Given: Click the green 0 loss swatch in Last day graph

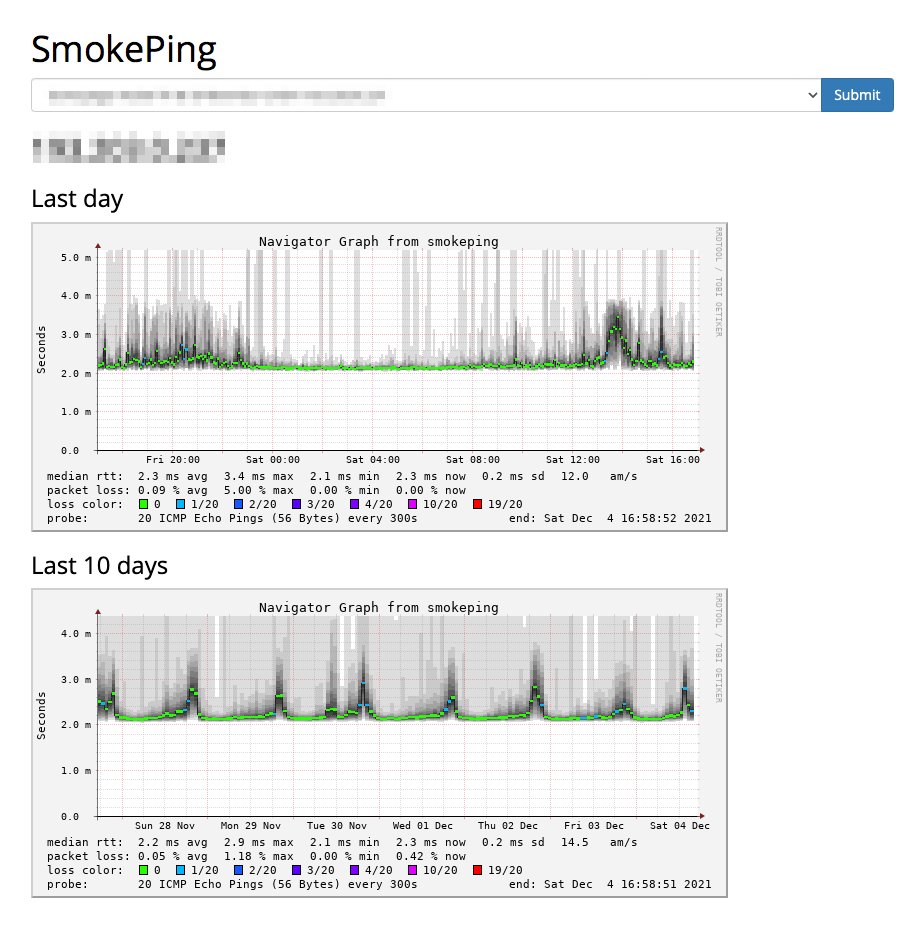Looking at the screenshot, I should 144,504.
